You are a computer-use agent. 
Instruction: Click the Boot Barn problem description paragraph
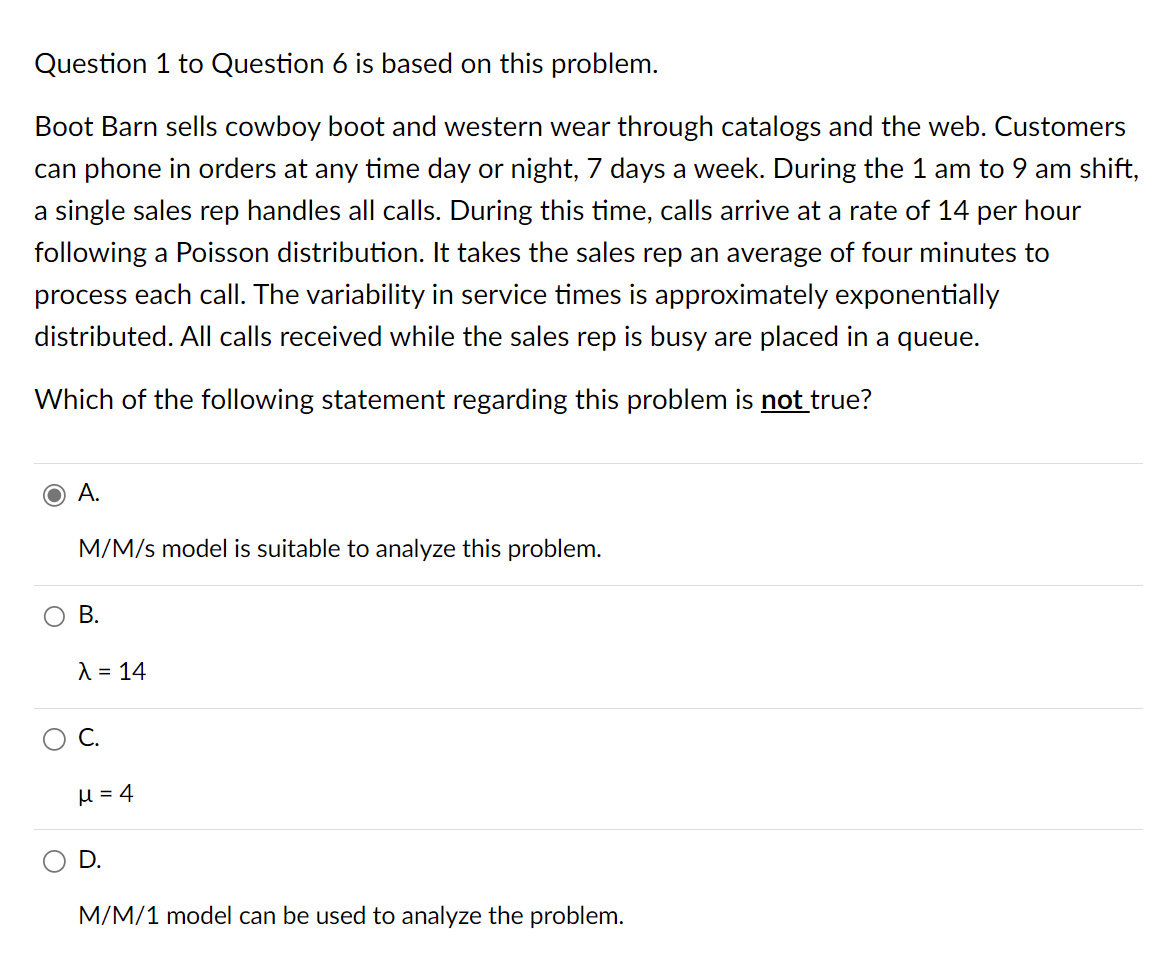pos(580,231)
